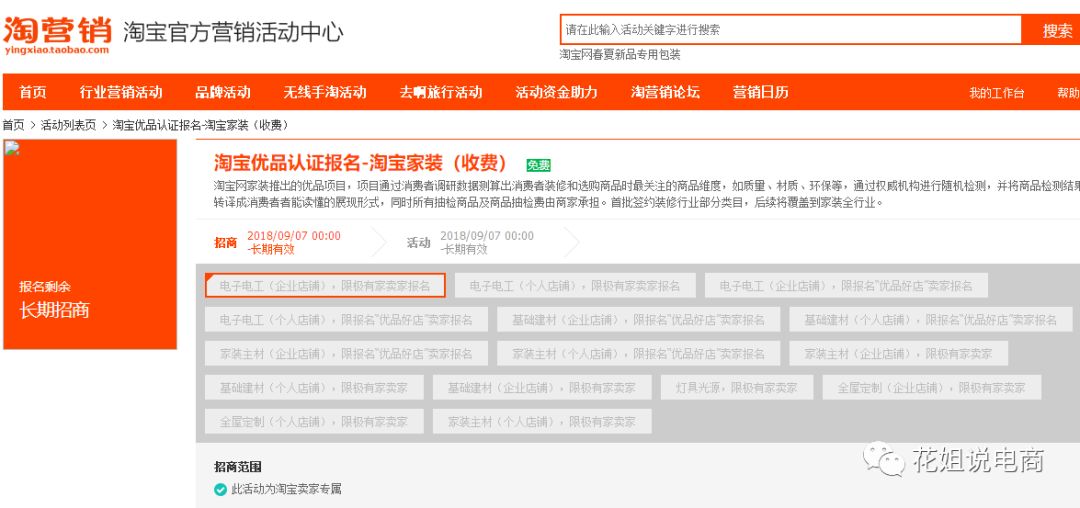Viewport: 1080px width, 508px height.
Task: Open 我的工作台
Action: click(x=997, y=93)
